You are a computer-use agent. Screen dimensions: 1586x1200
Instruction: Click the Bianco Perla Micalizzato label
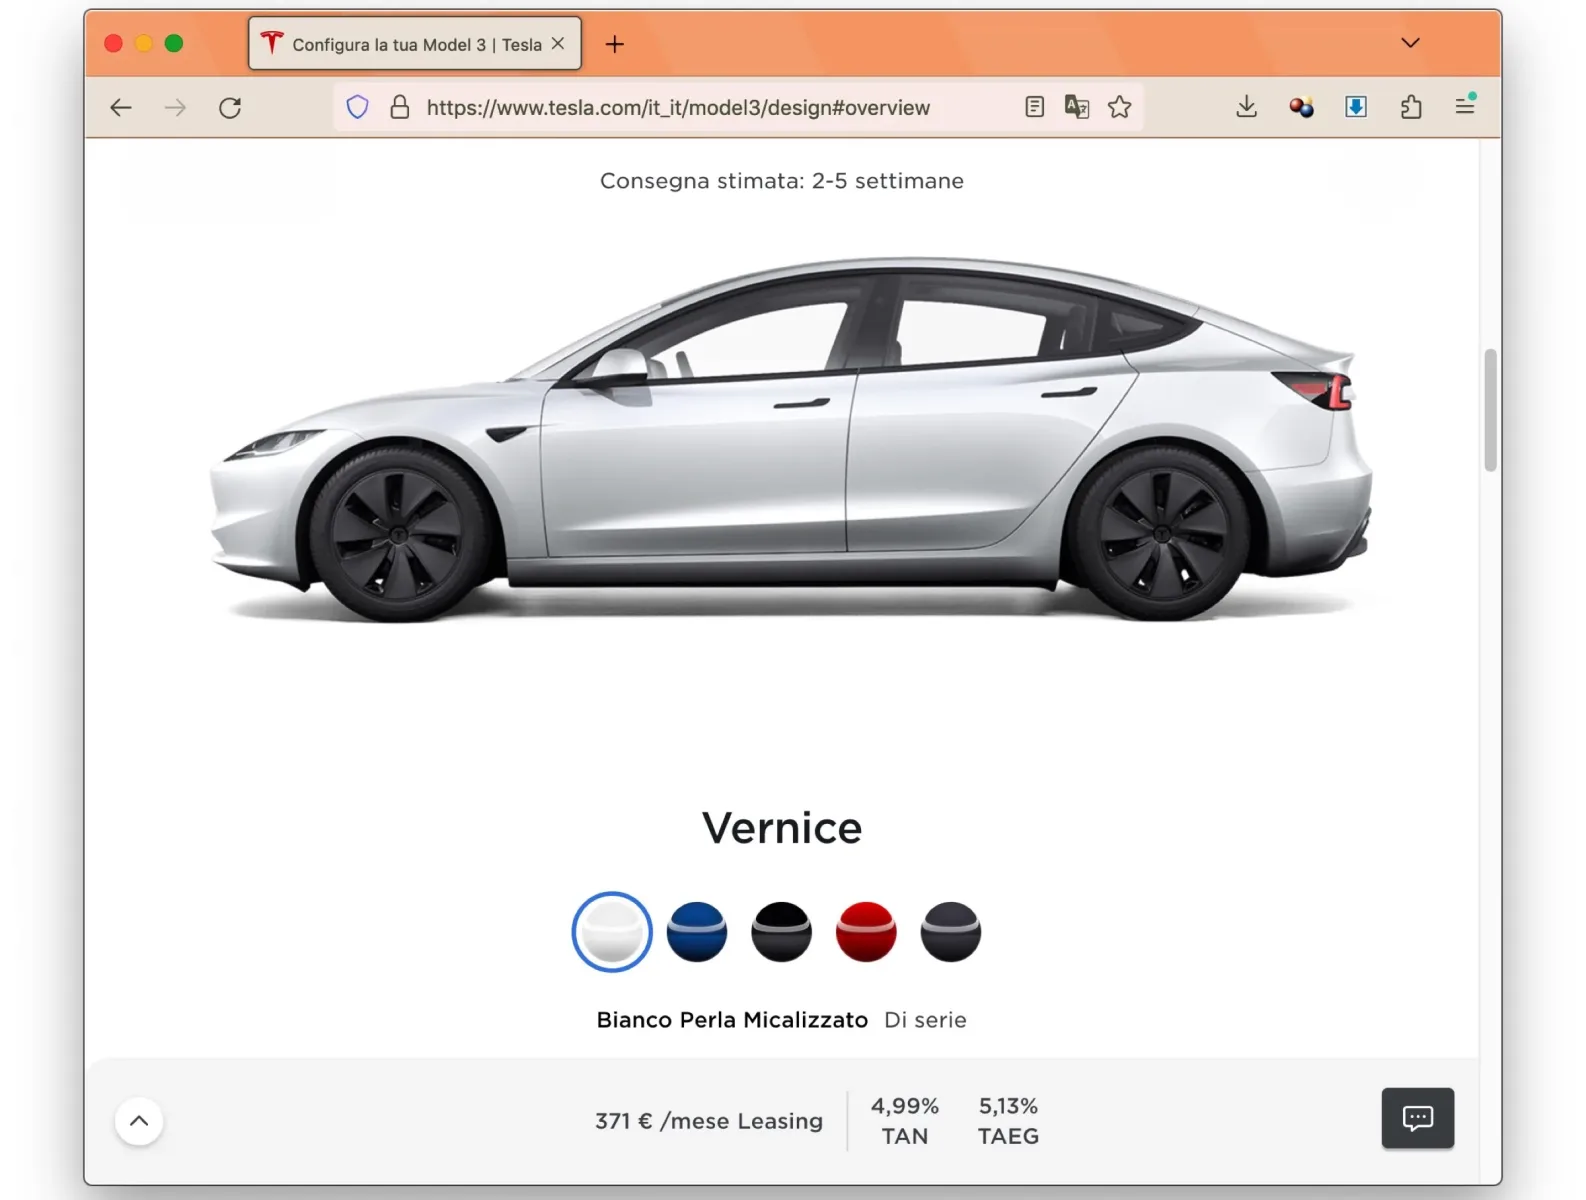[x=732, y=1020]
